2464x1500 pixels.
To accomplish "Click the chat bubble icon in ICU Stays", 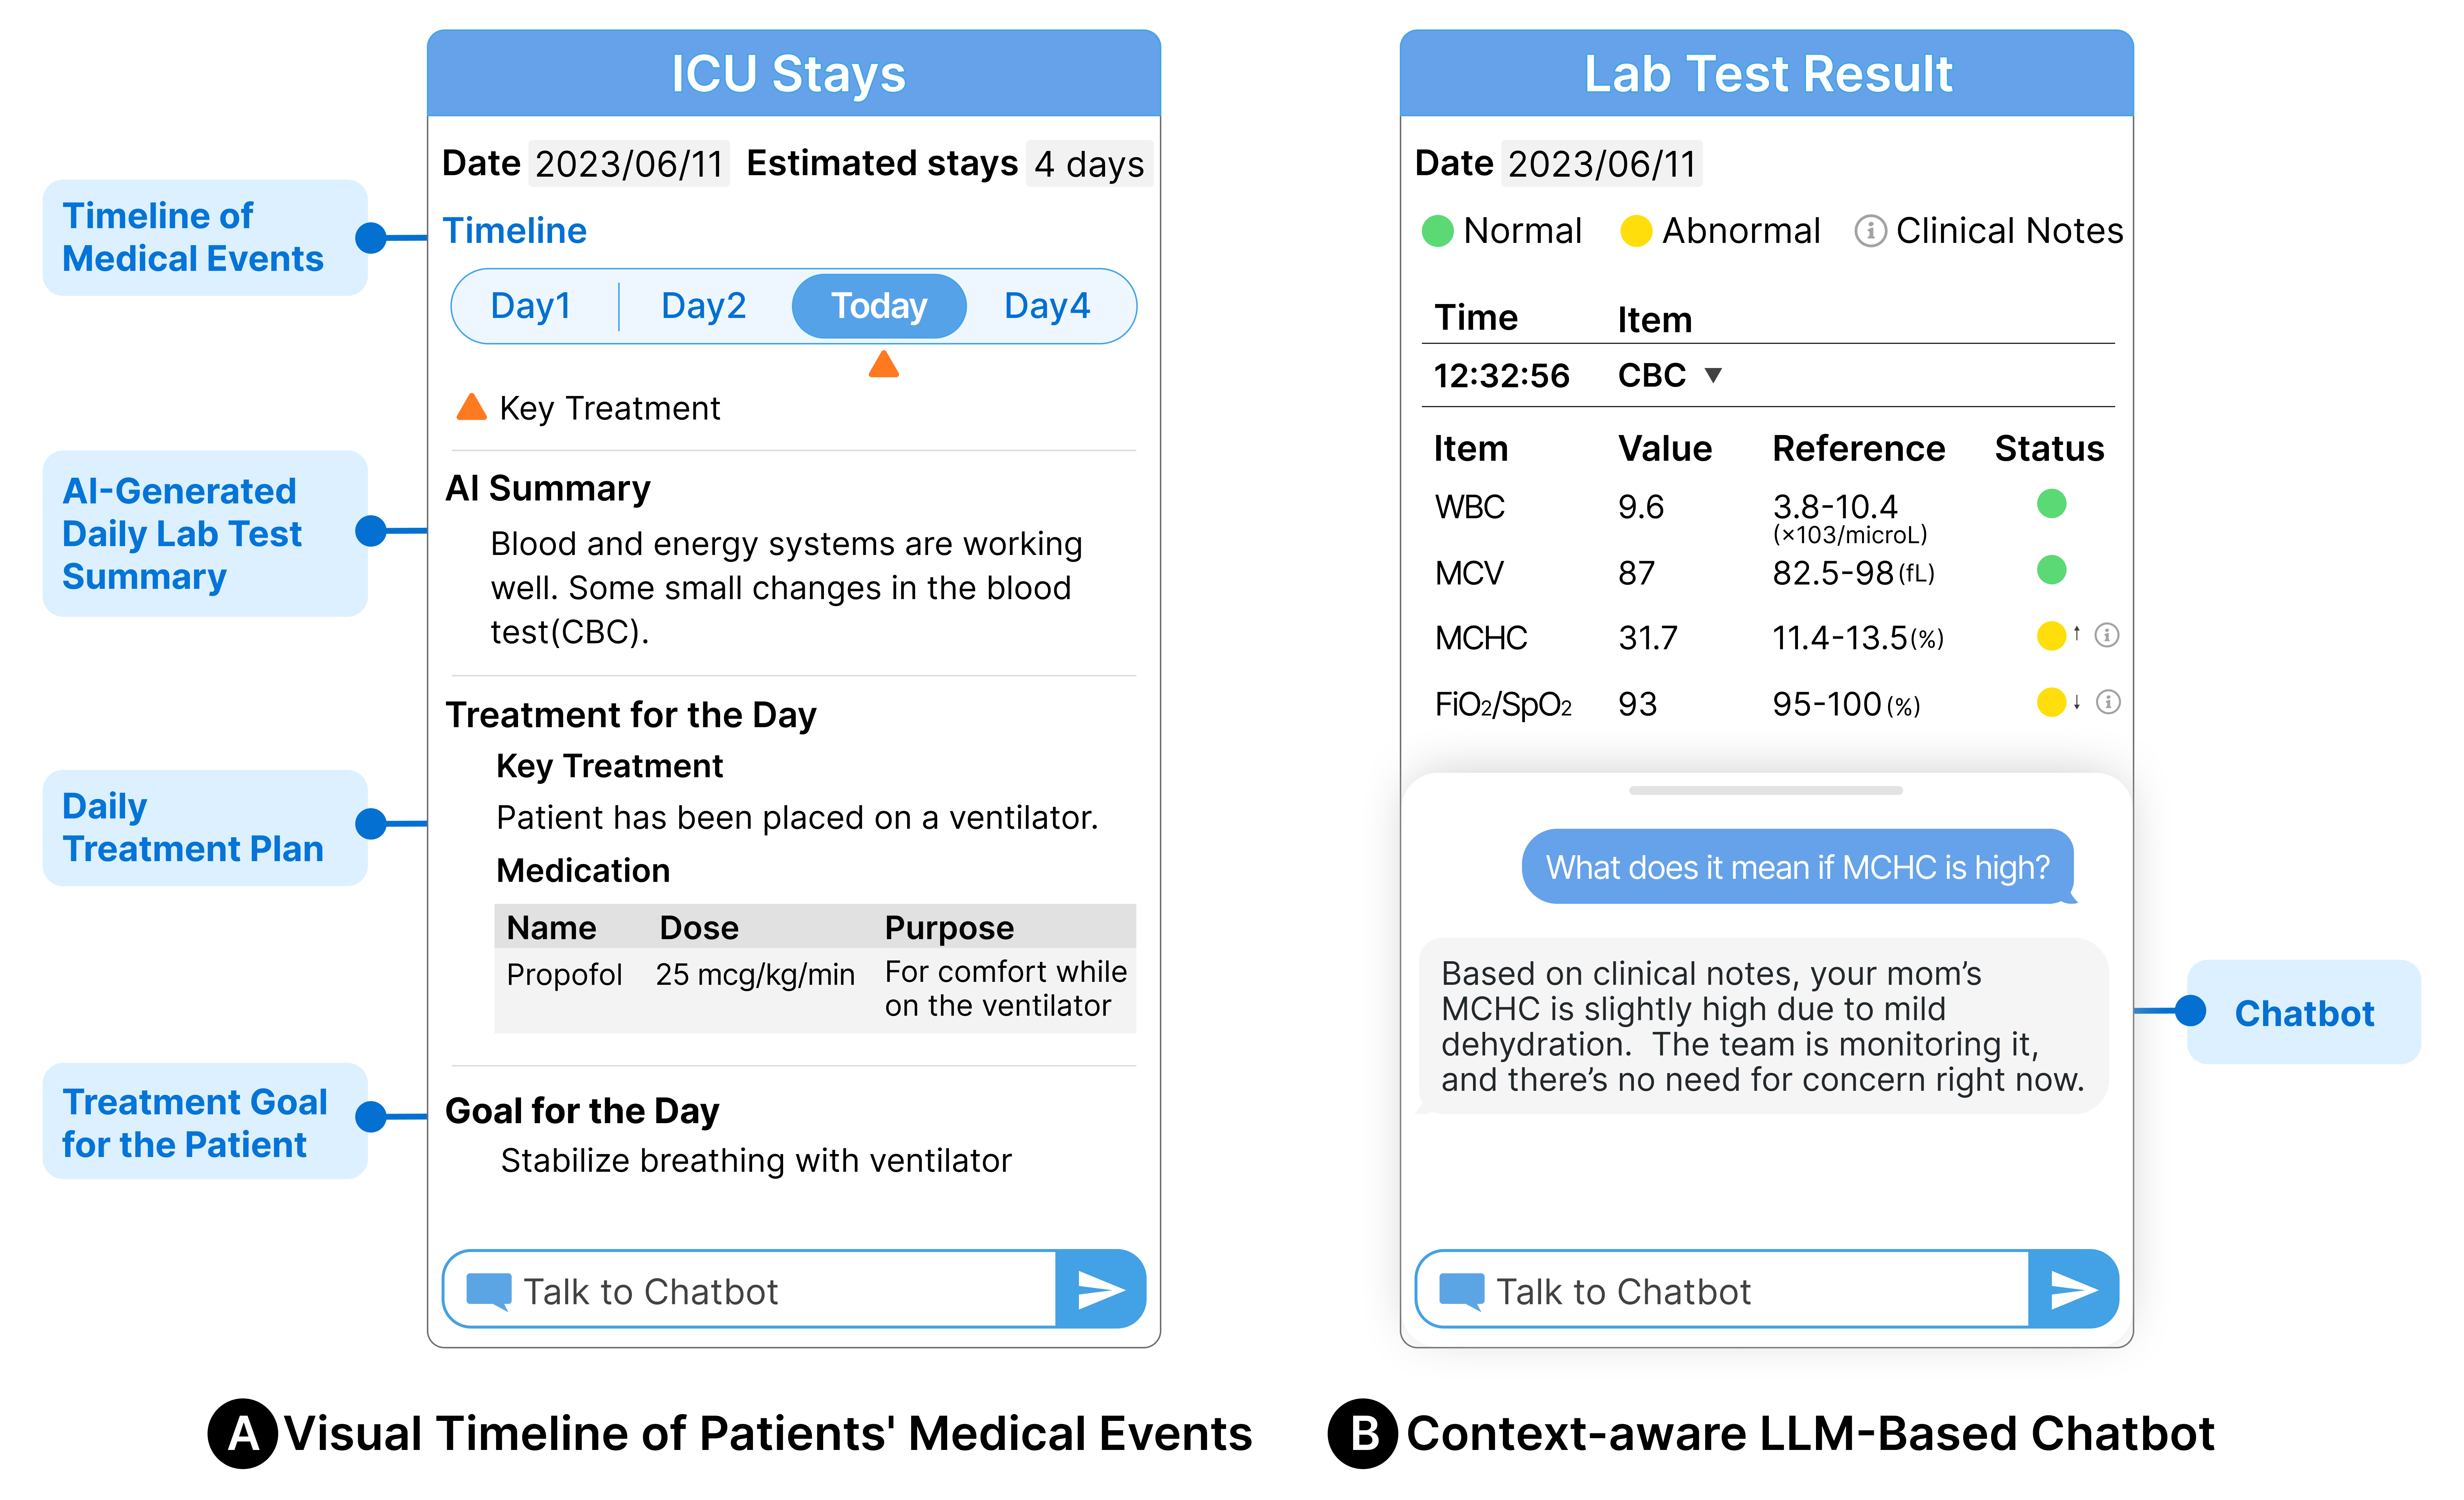I will (x=489, y=1290).
